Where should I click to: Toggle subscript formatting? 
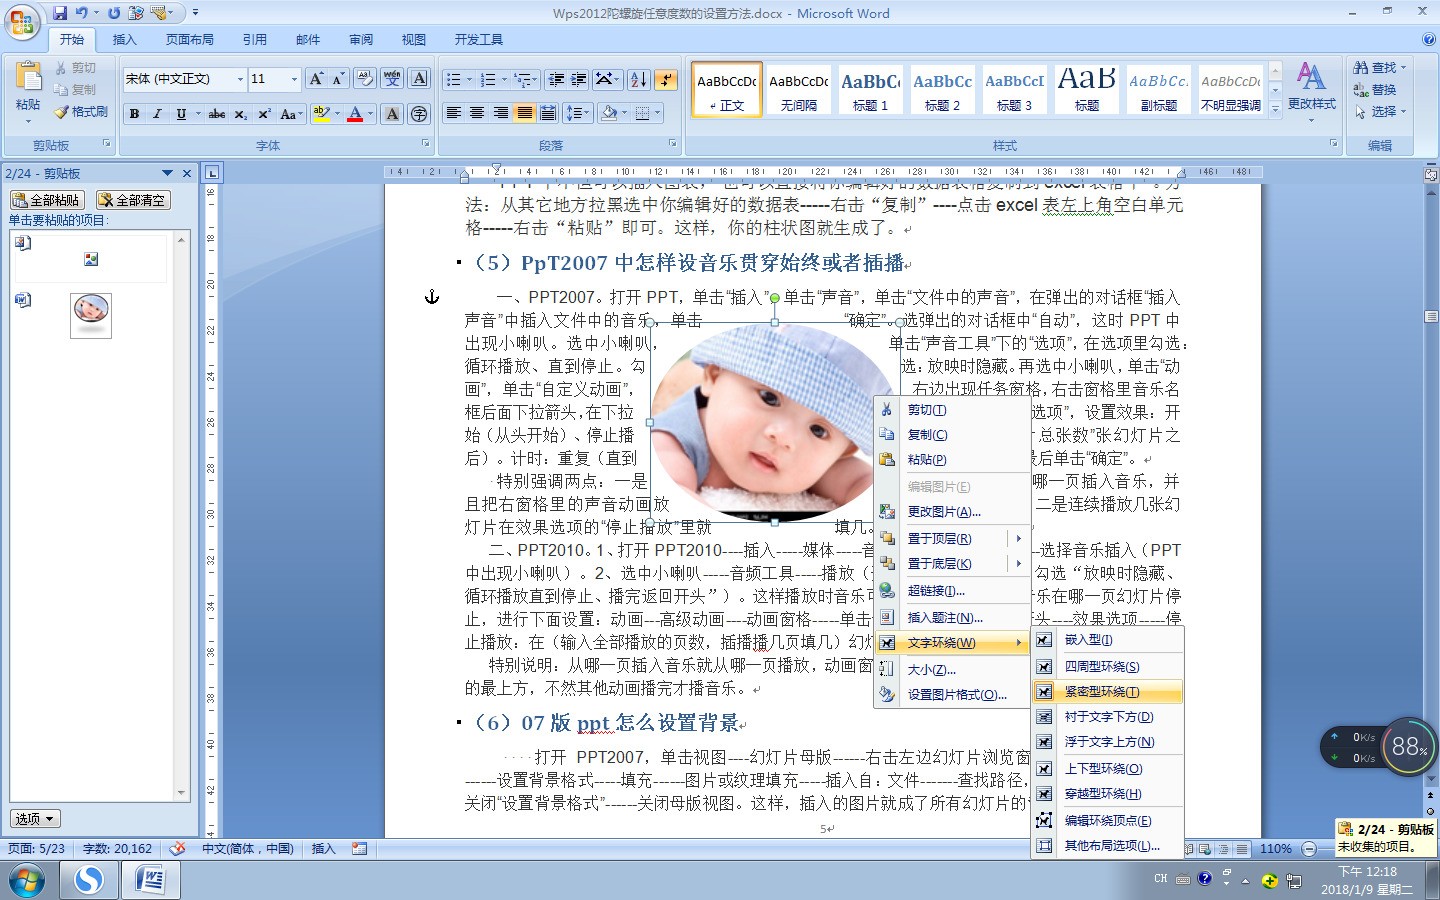241,114
